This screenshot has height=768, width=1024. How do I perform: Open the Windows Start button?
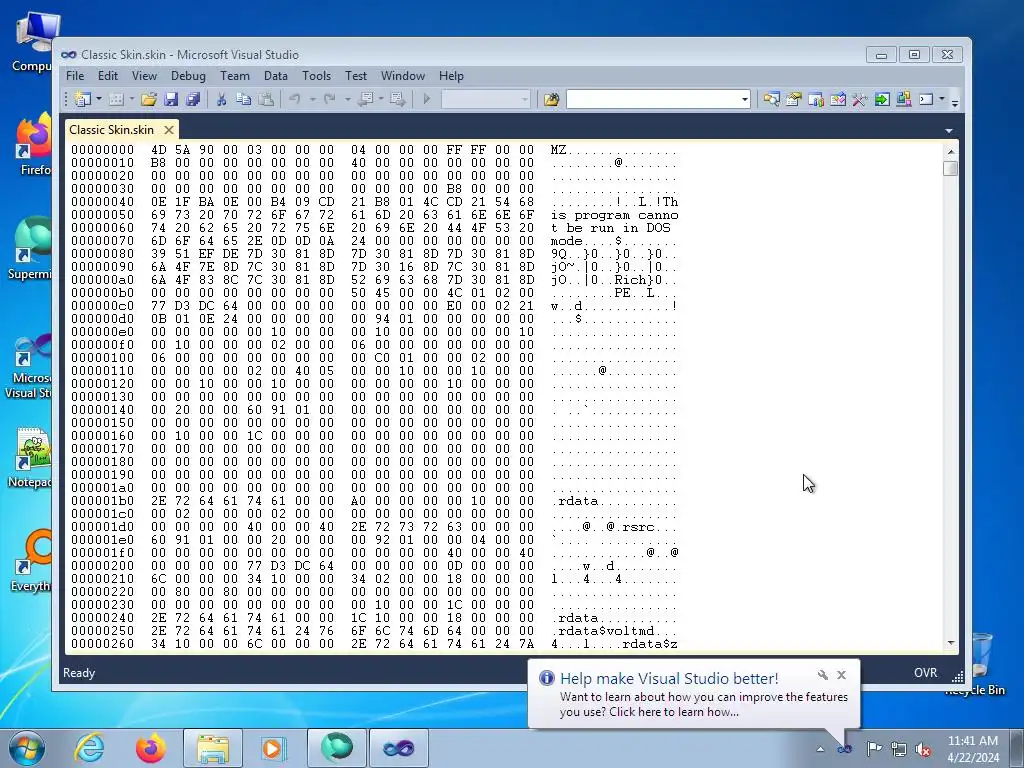coord(27,748)
